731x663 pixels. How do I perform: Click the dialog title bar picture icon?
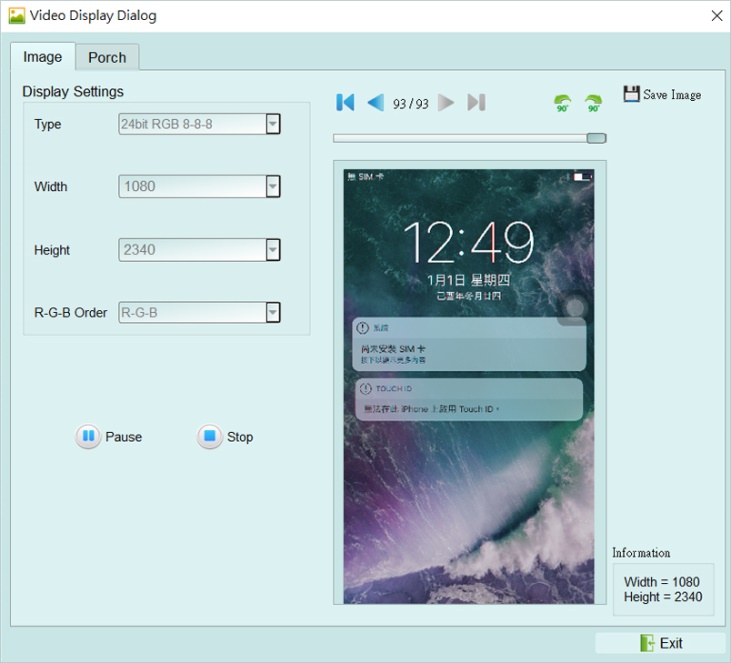(x=17, y=16)
